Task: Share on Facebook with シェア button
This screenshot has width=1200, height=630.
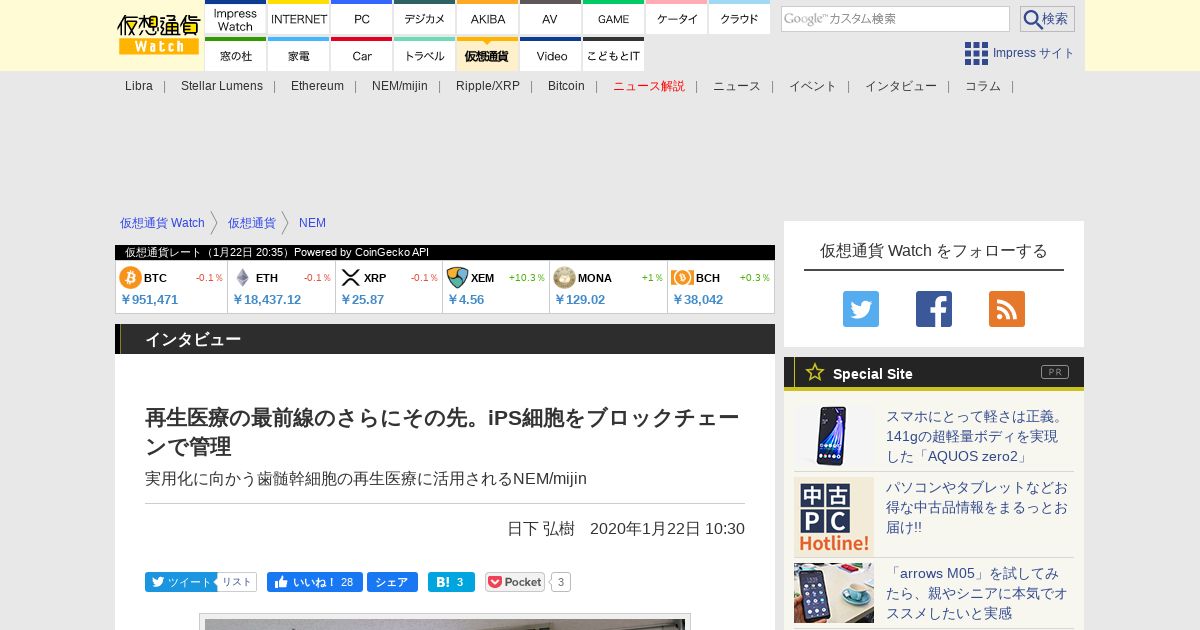Action: [392, 582]
